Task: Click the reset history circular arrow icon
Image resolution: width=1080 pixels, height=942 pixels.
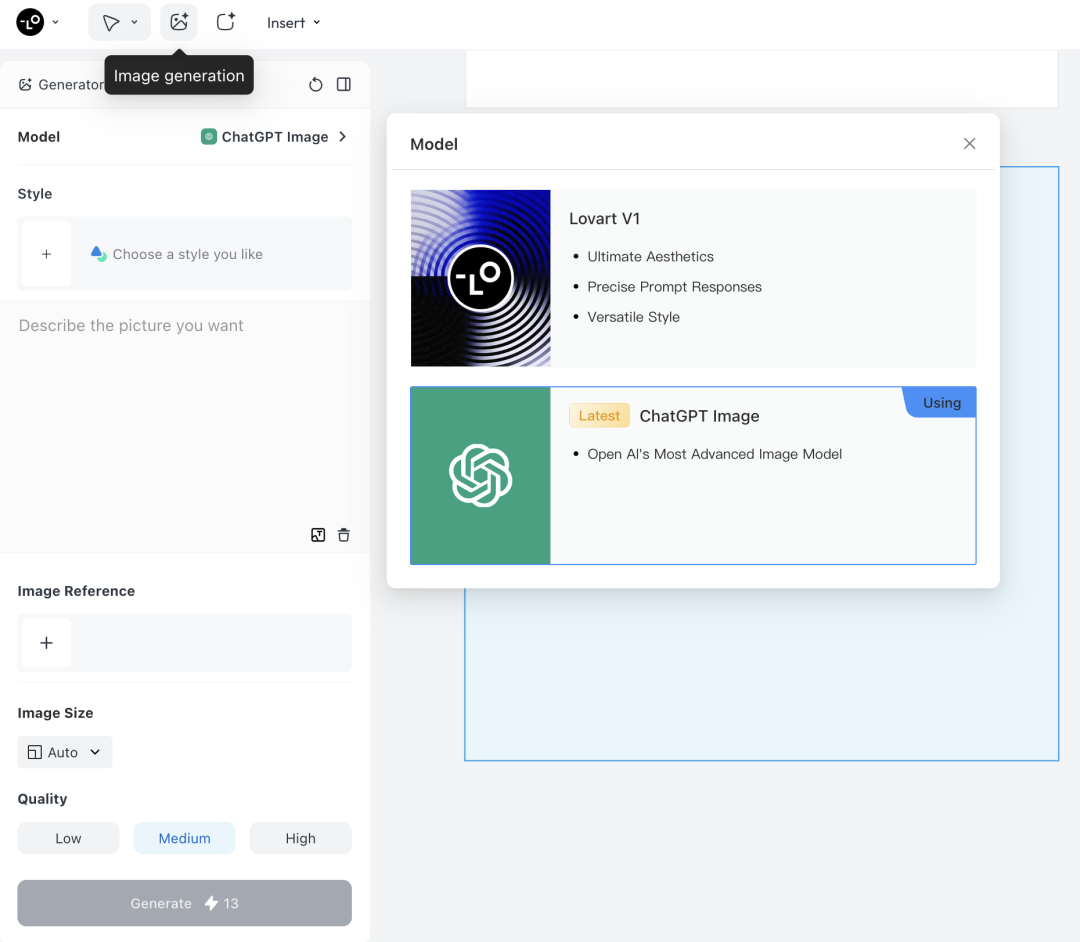Action: pos(315,85)
